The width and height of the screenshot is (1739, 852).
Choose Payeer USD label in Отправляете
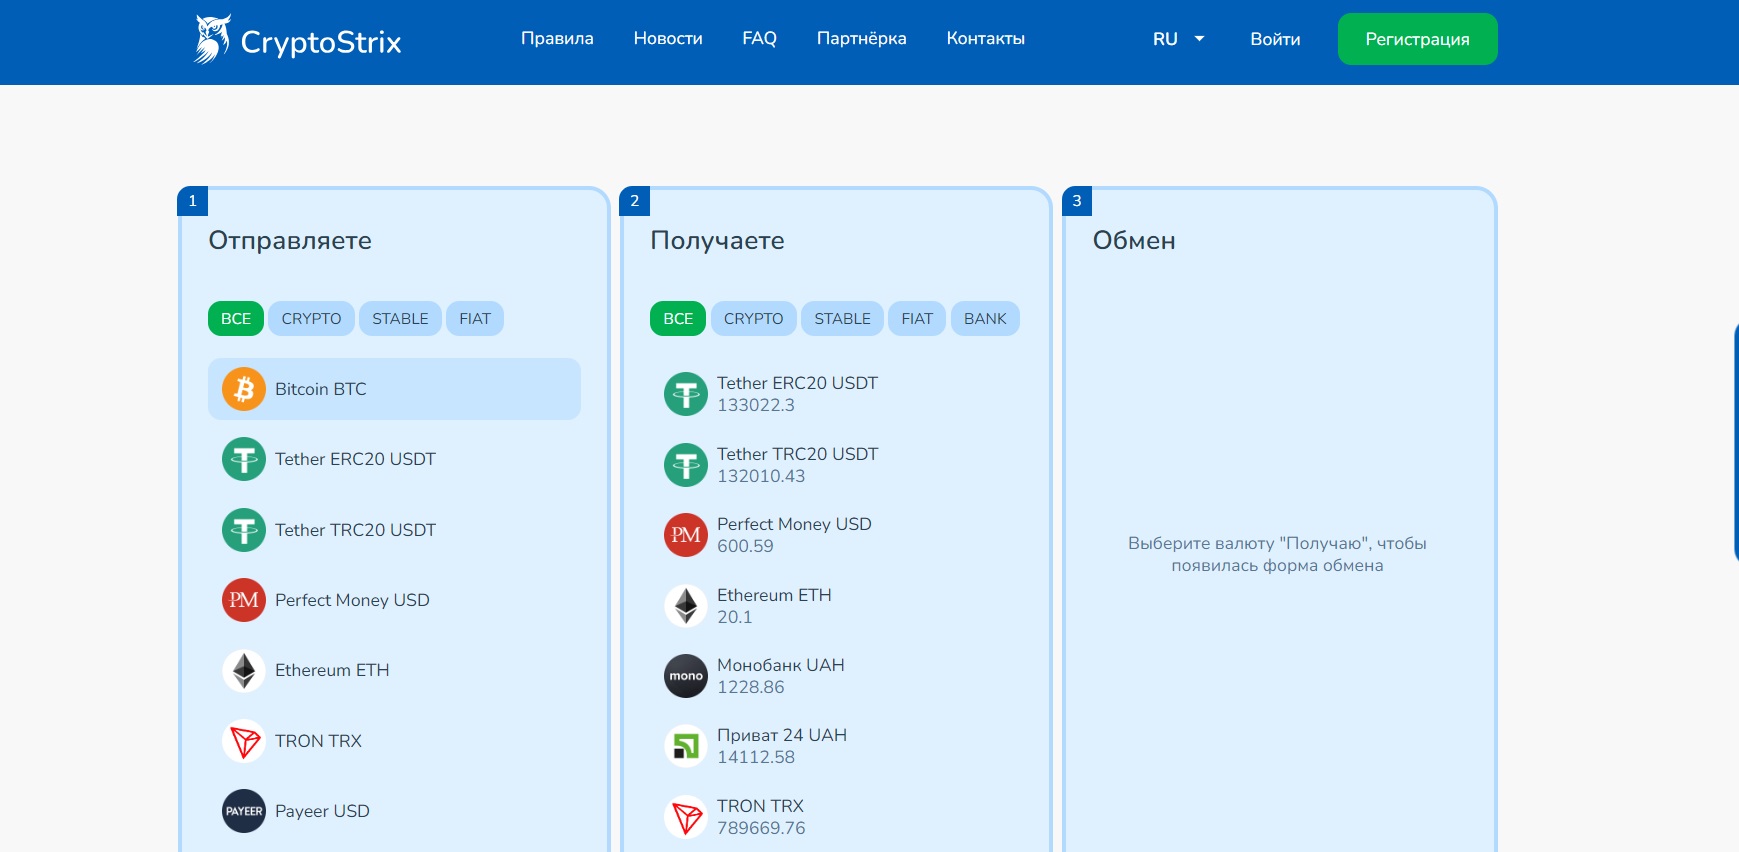(322, 811)
